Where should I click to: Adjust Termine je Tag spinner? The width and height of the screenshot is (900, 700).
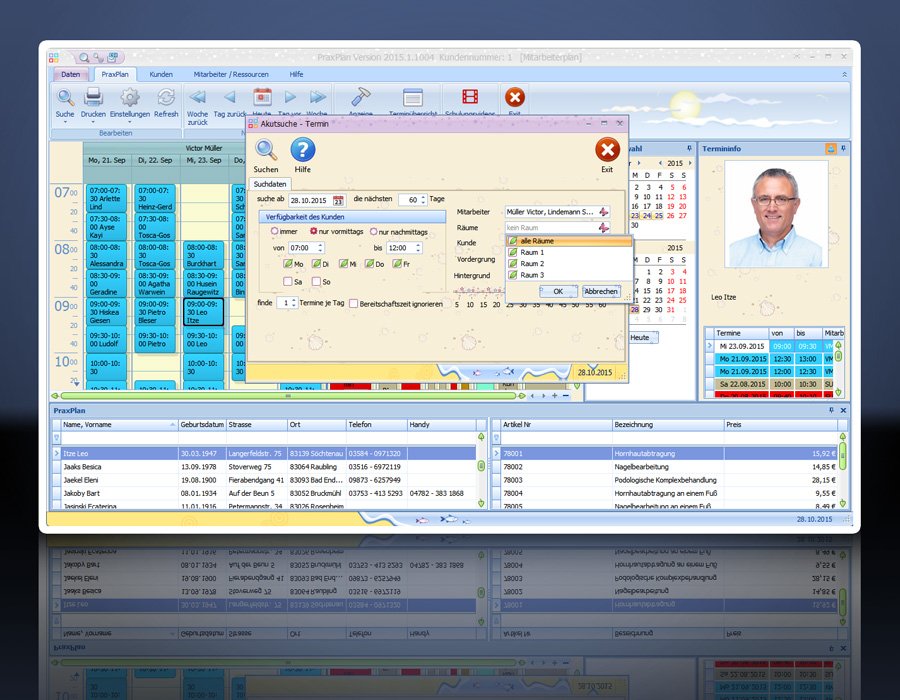pos(294,302)
